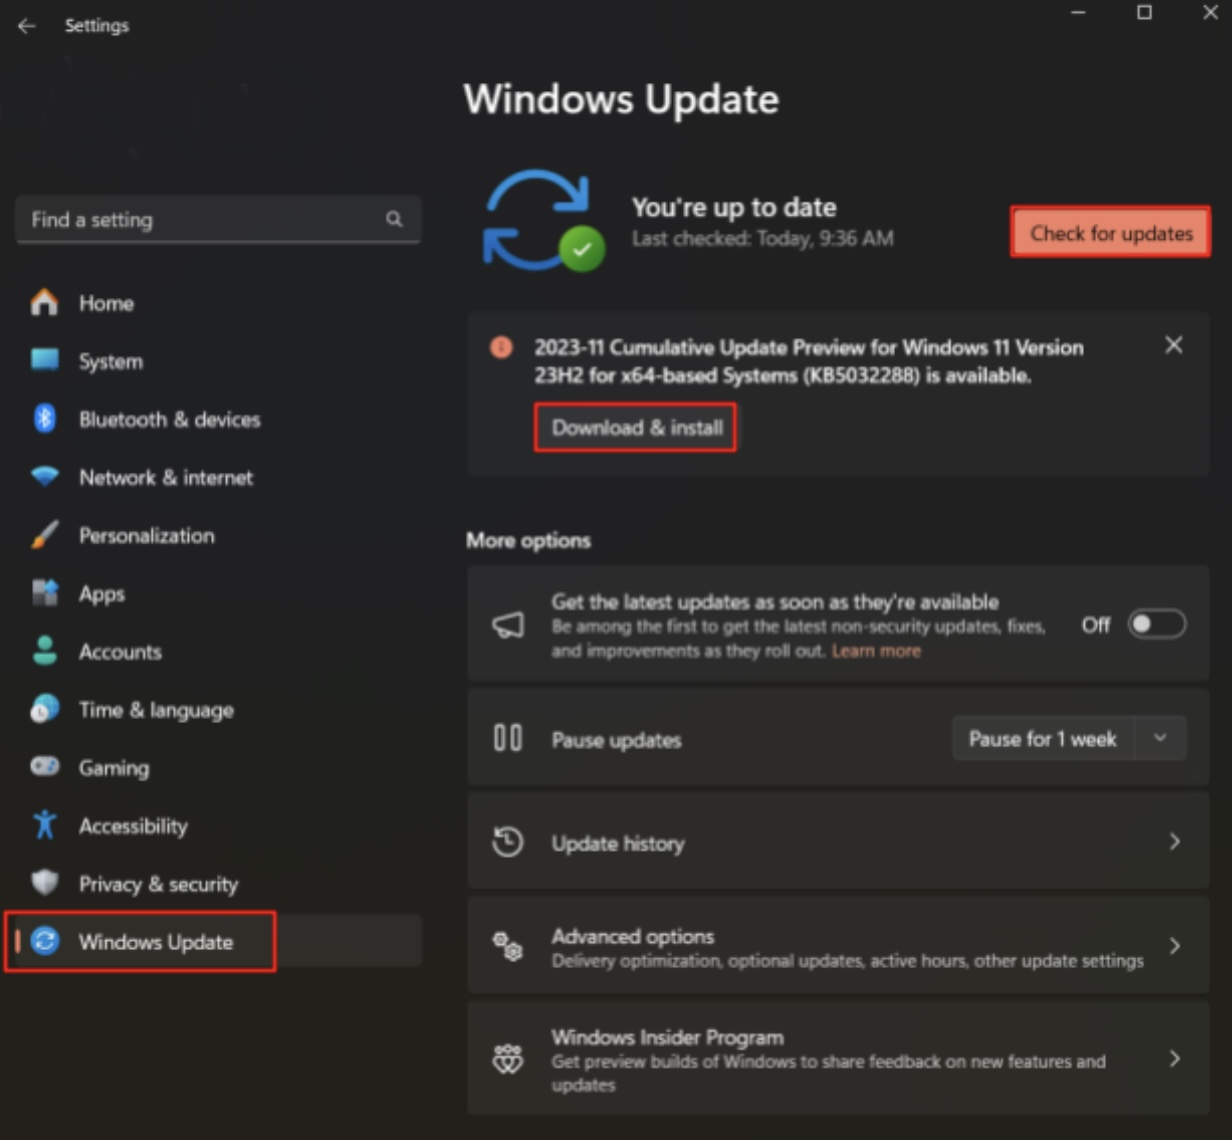Open Accessibility settings icon
This screenshot has height=1140, width=1232.
point(45,825)
